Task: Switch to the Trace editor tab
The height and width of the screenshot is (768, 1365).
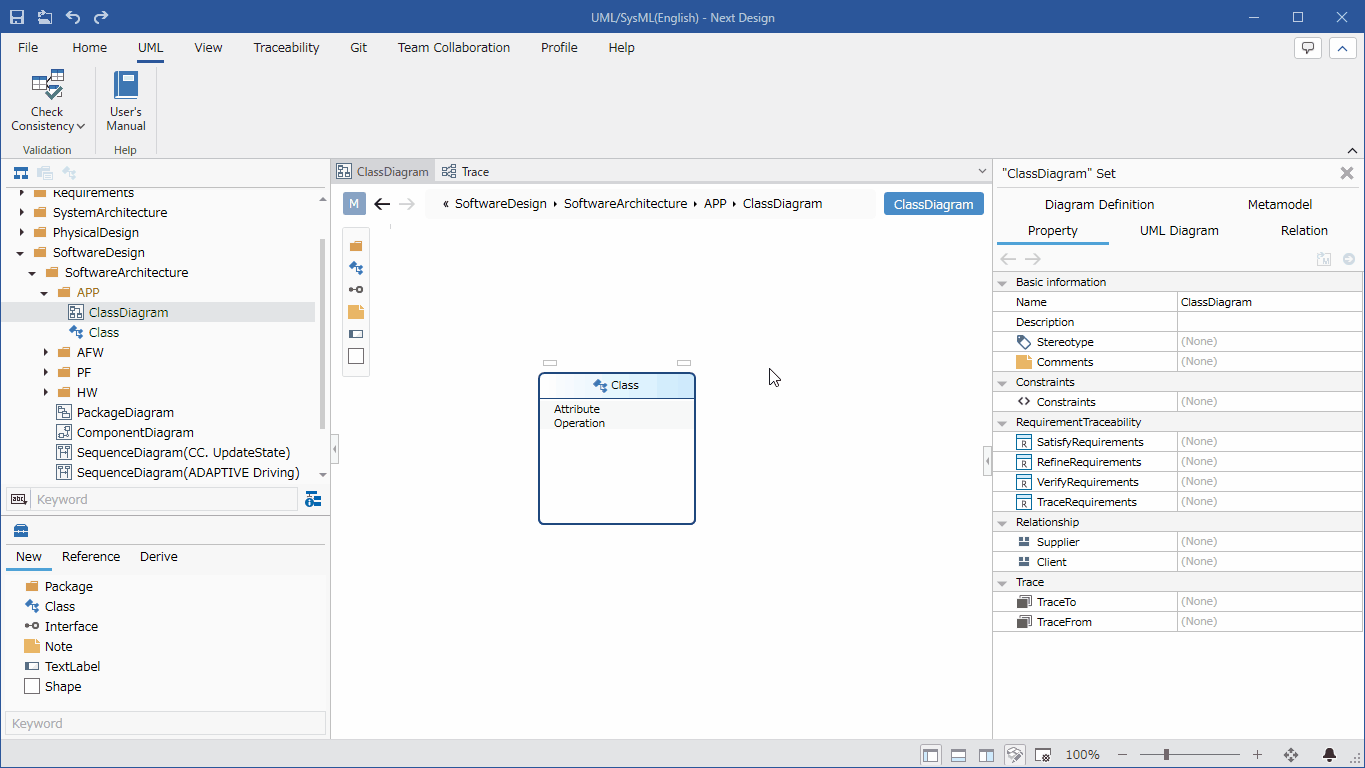Action: coord(466,172)
